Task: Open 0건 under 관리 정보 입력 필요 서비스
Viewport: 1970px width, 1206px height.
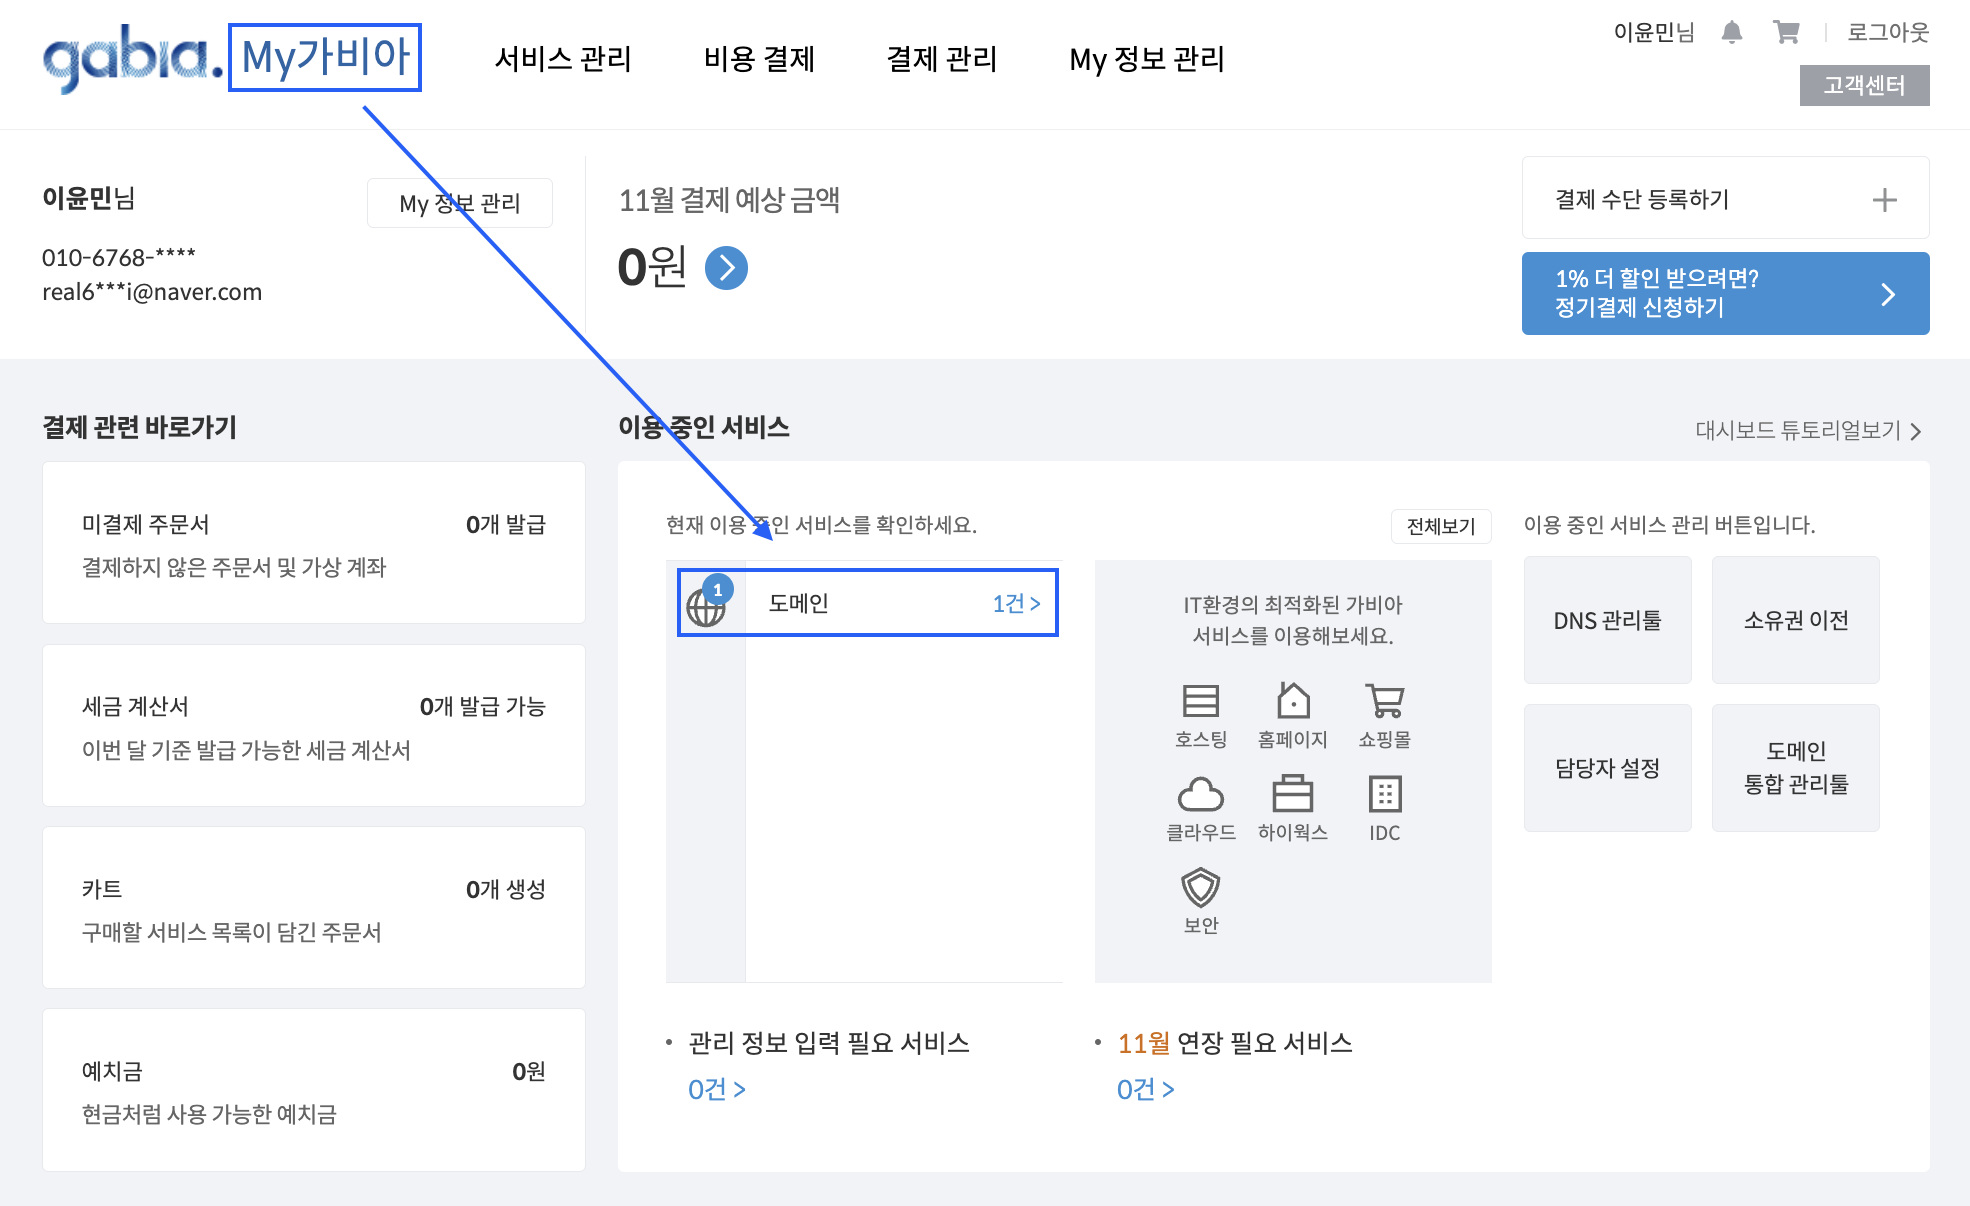Action: tap(716, 1089)
